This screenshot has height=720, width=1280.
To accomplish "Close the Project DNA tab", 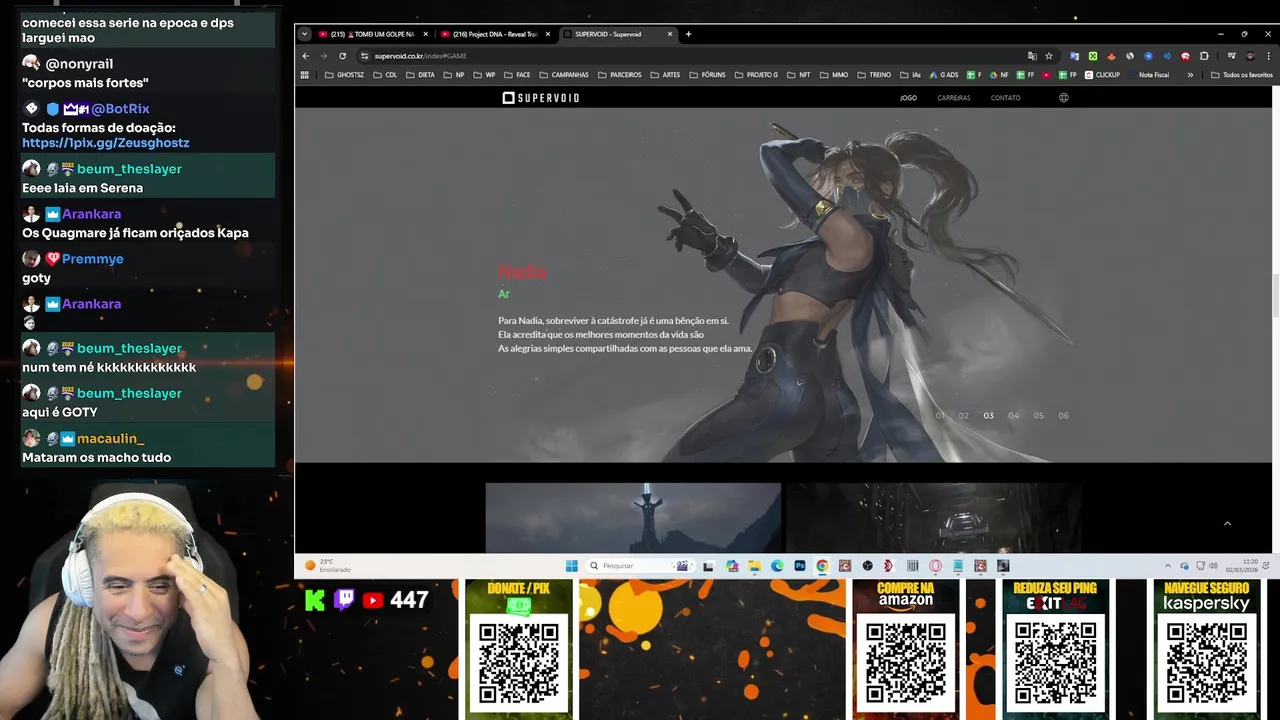I will coord(548,34).
